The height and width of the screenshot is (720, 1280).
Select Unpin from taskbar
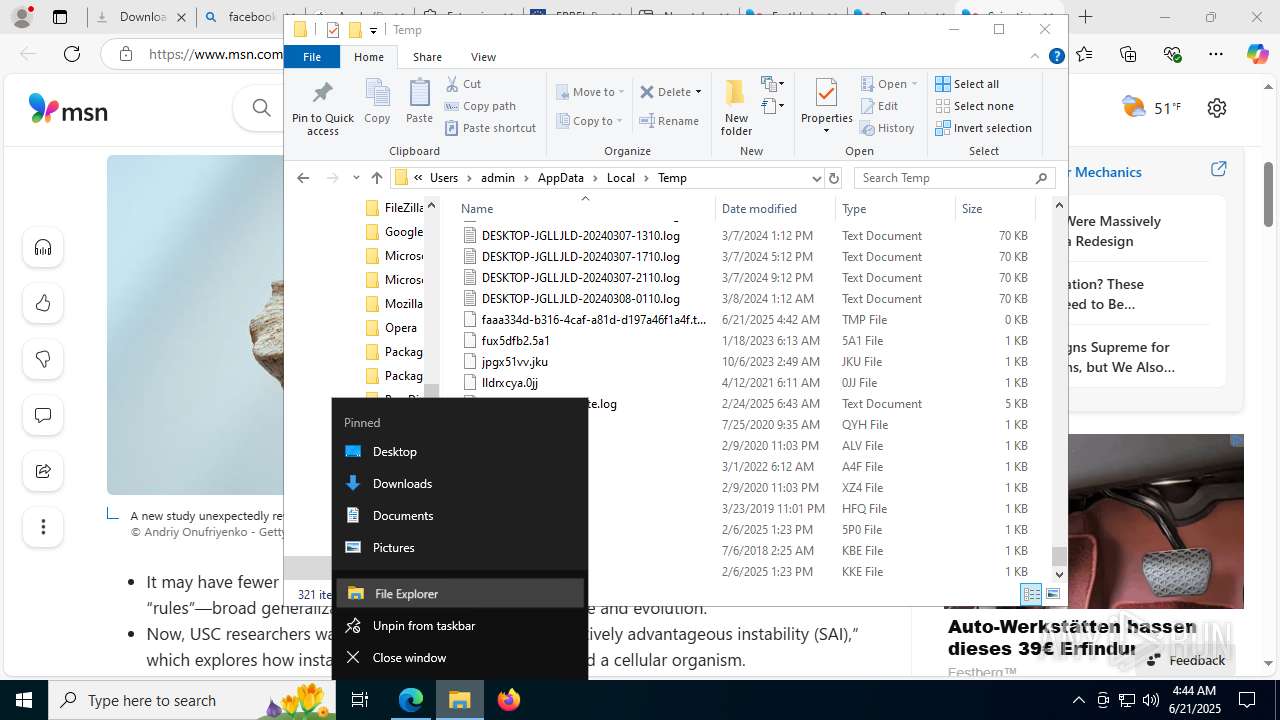(460, 626)
